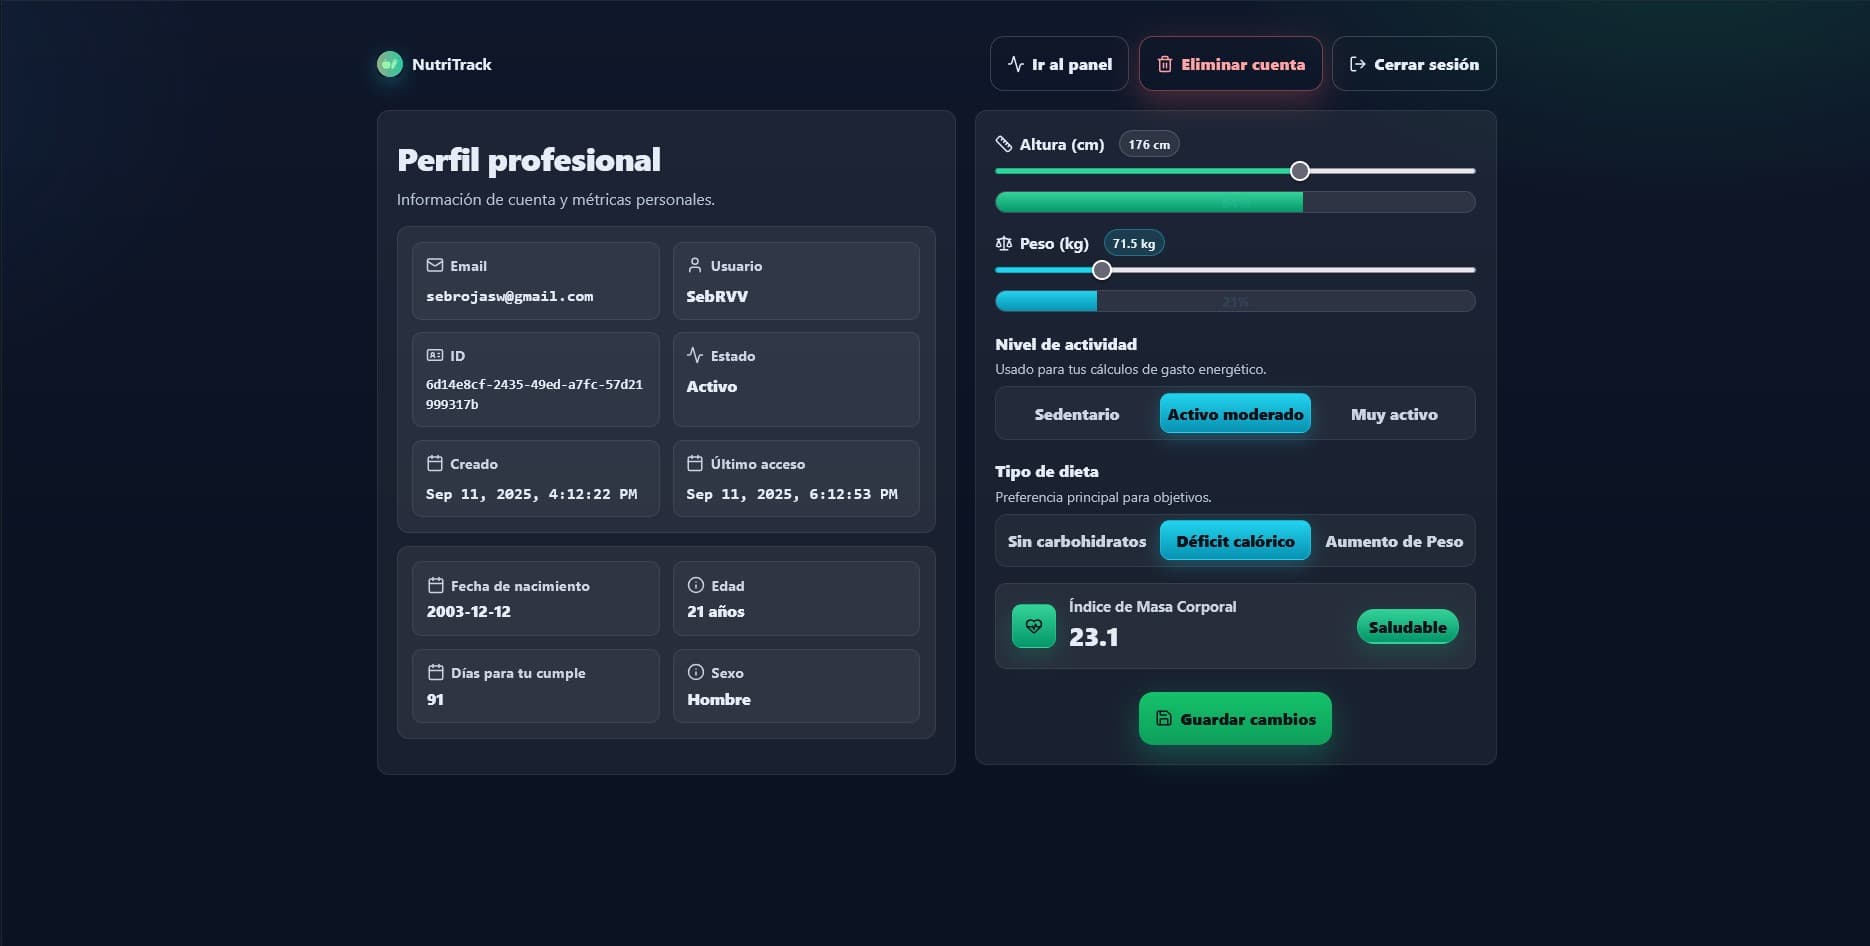Viewport: 1870px width, 946px height.
Task: Select Activo moderado activity option
Action: [x=1235, y=413]
